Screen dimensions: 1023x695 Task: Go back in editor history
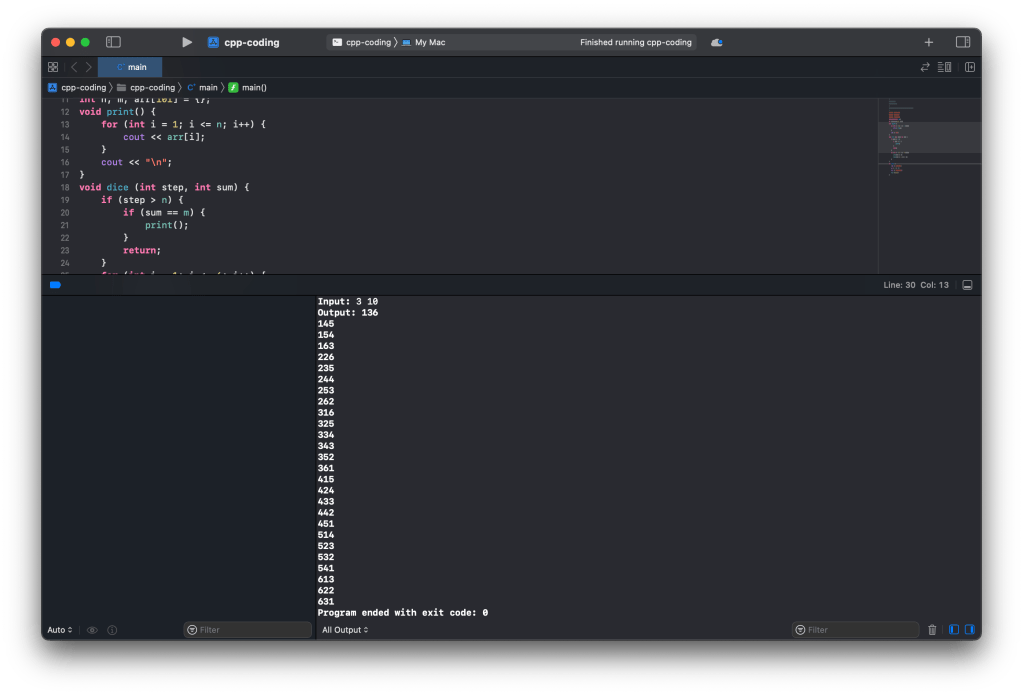73,67
